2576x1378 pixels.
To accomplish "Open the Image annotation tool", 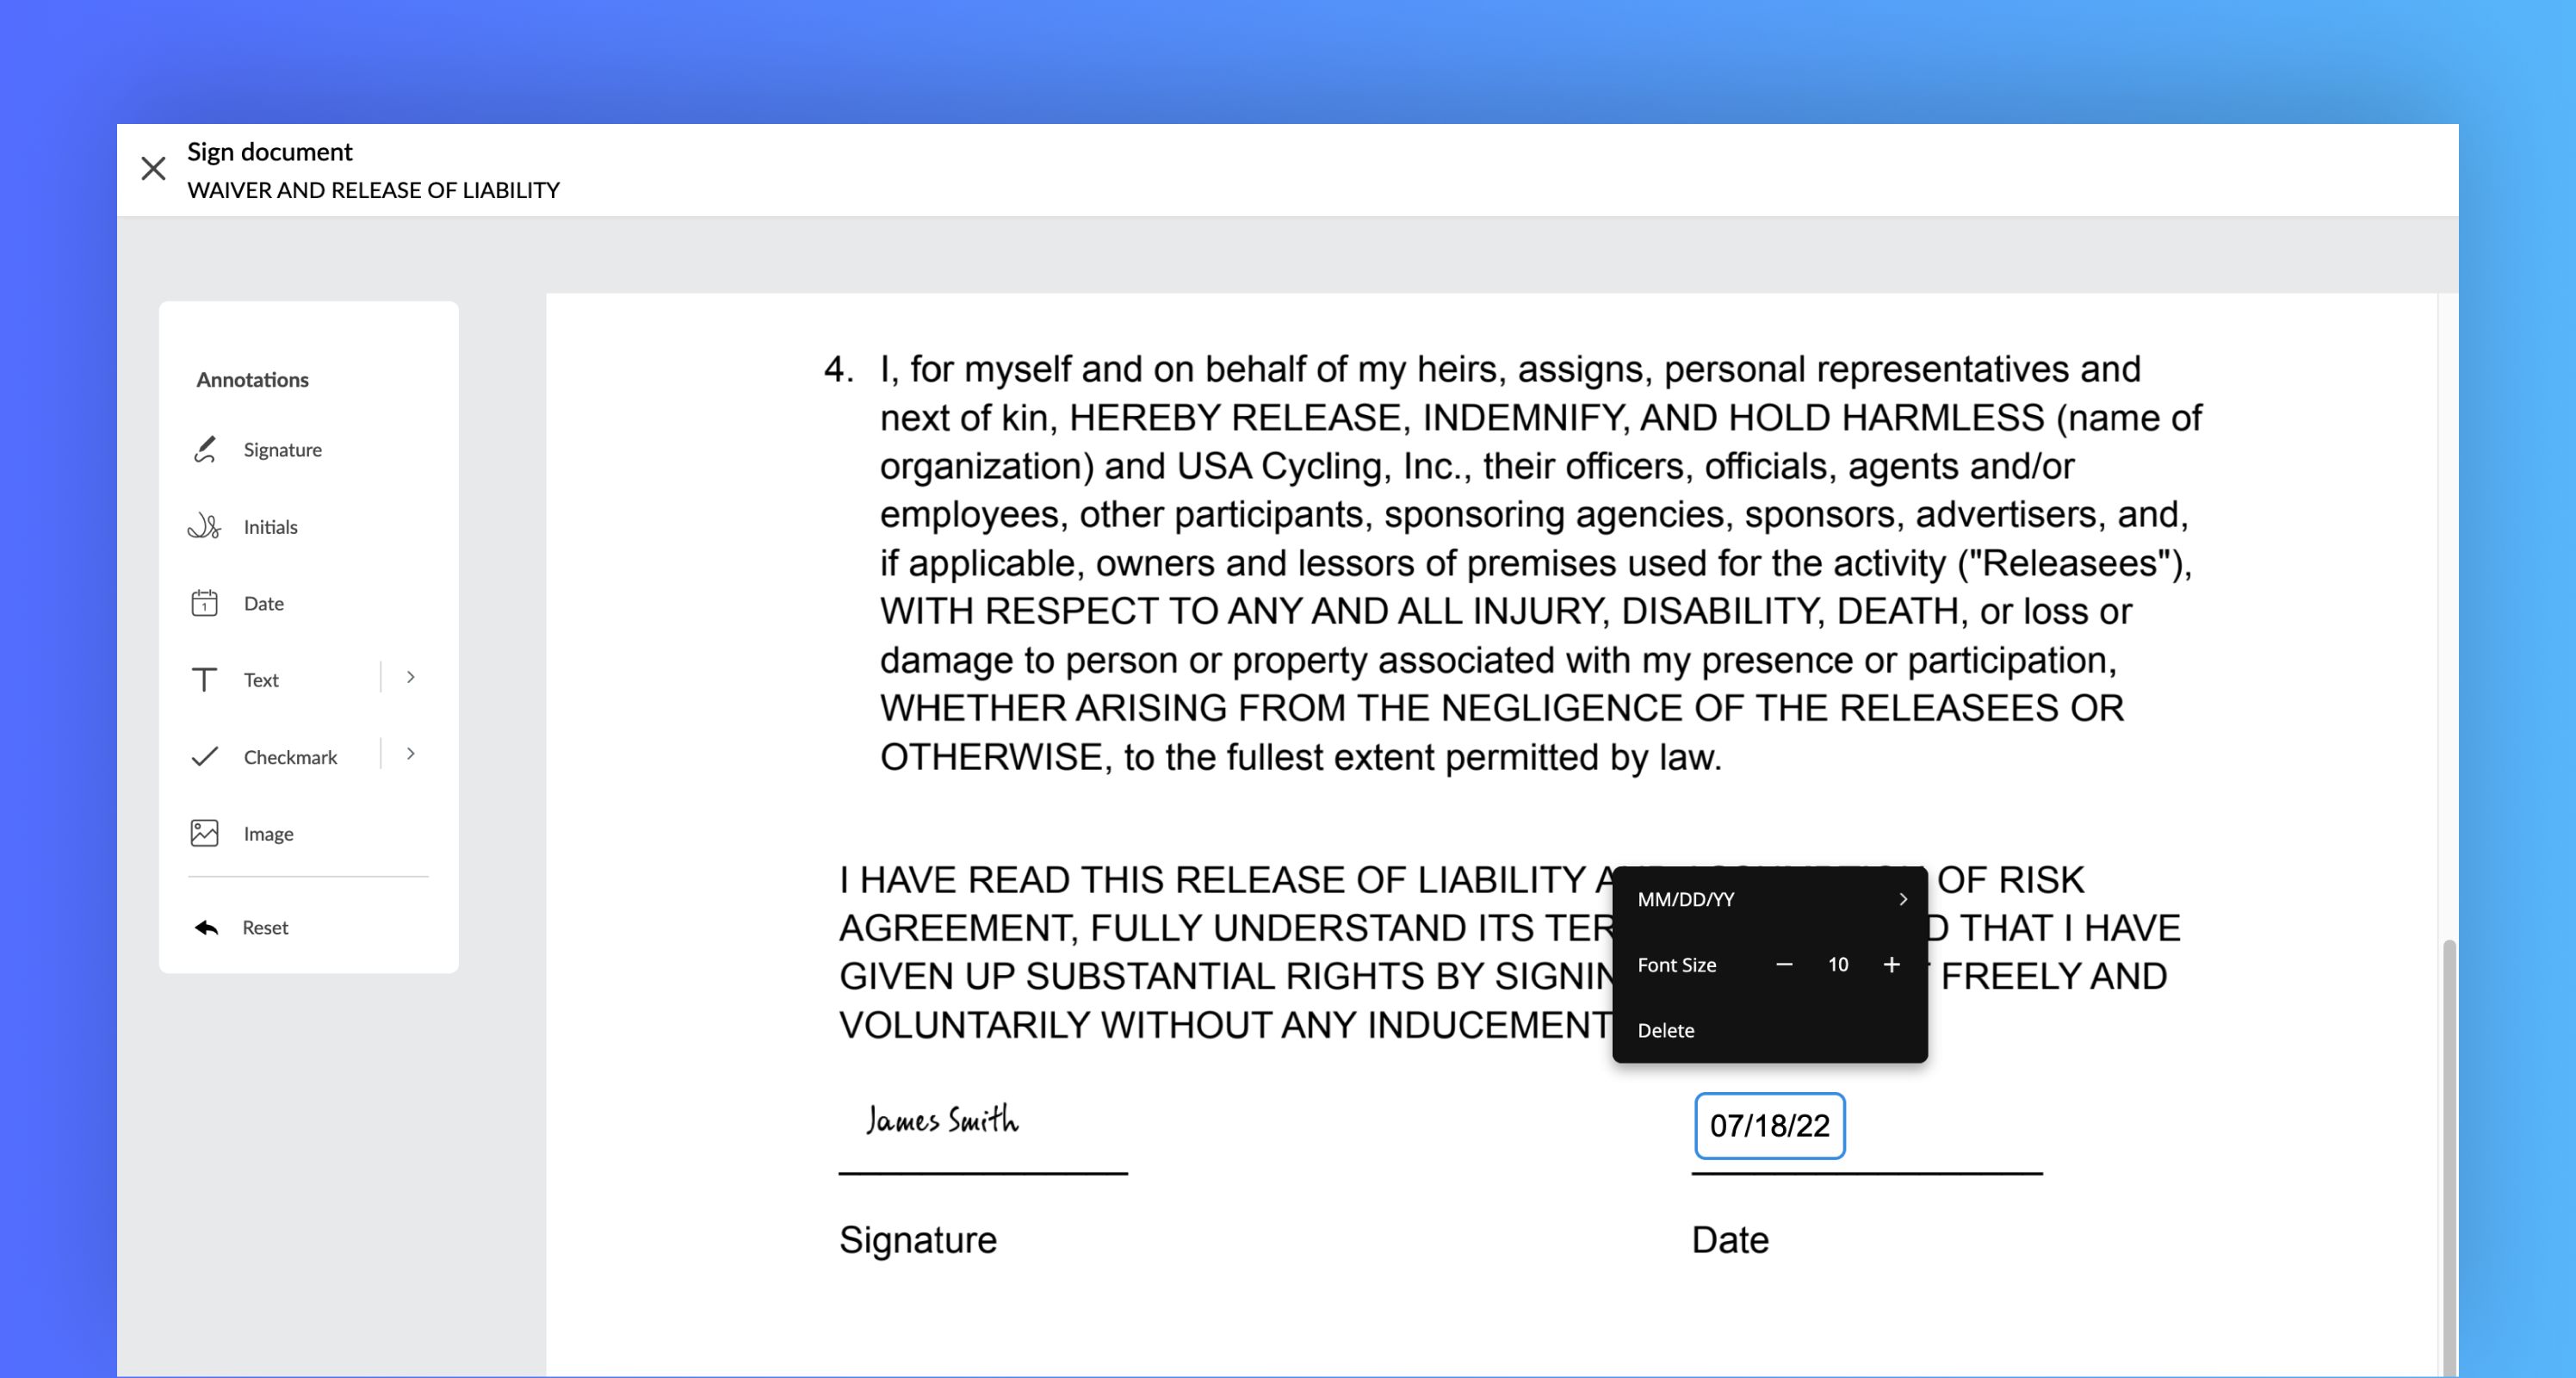I will point(266,833).
